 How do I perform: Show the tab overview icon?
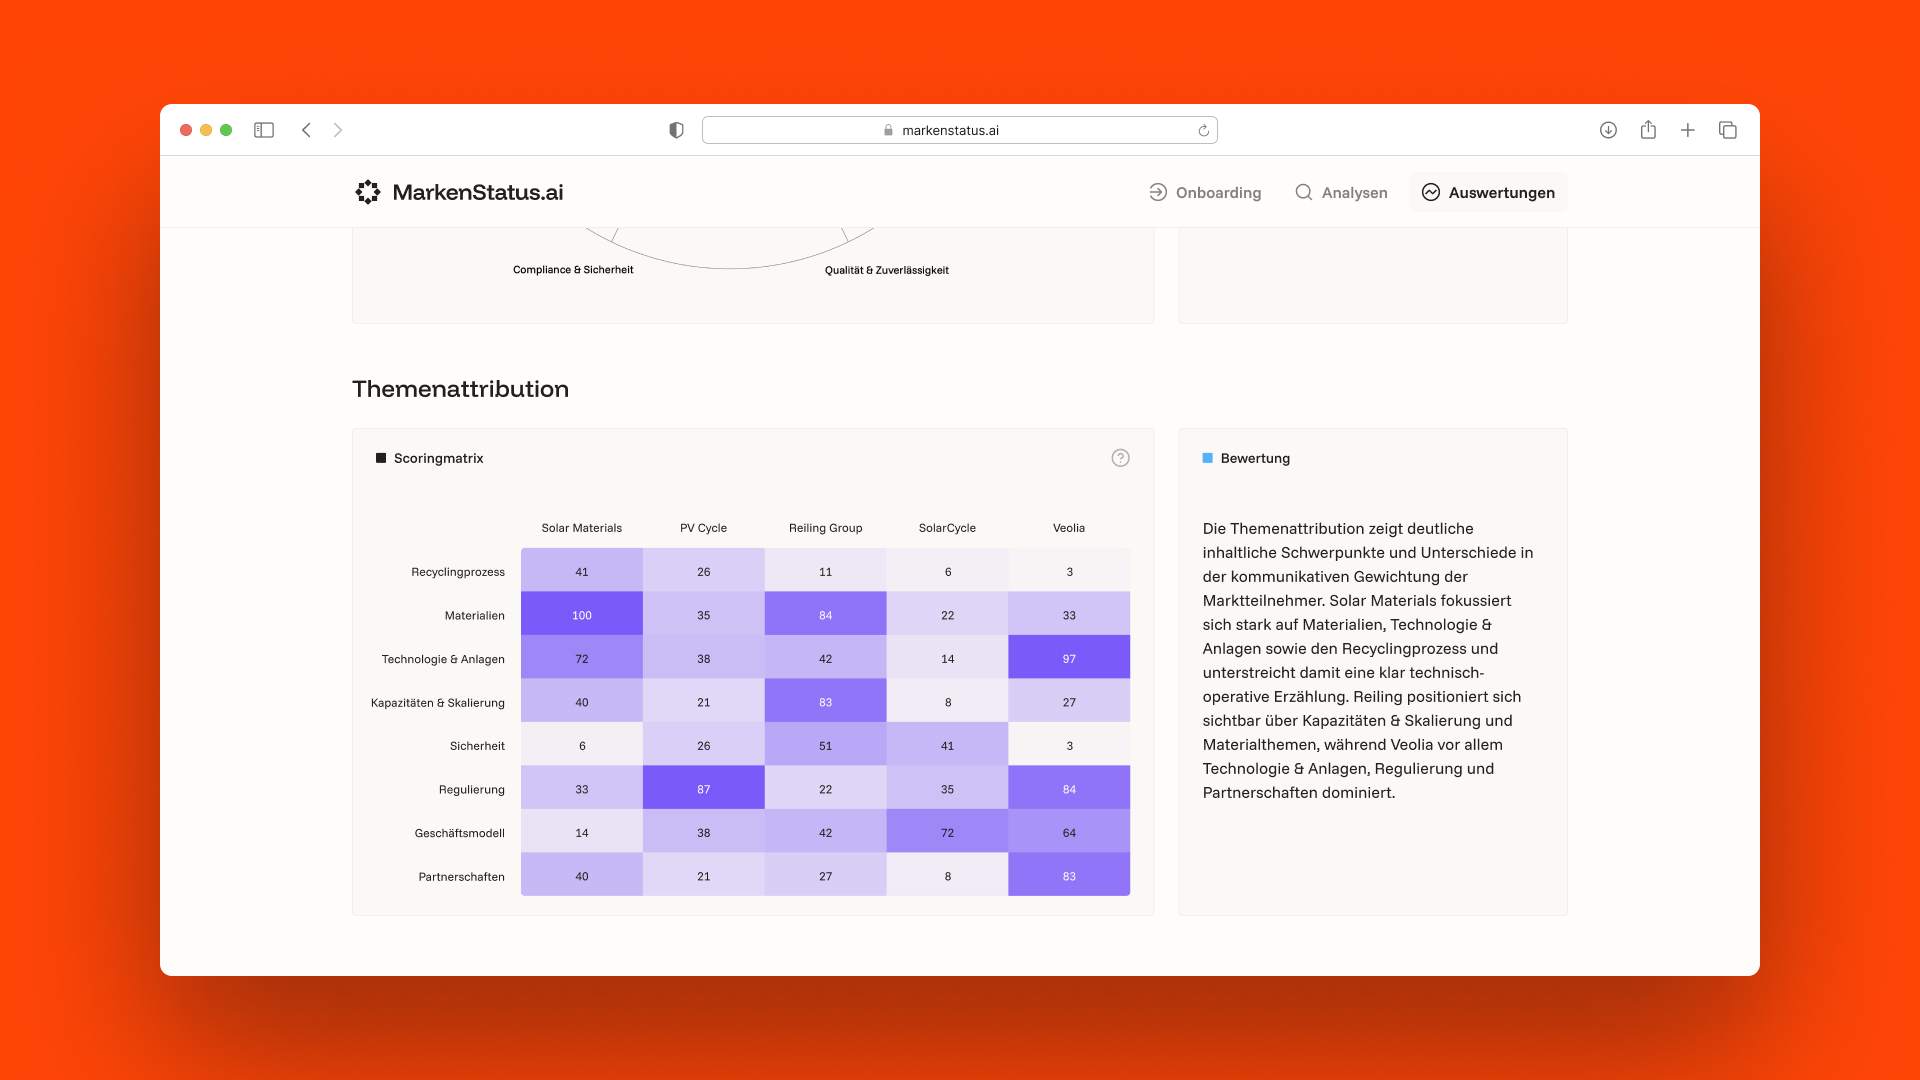(1728, 130)
